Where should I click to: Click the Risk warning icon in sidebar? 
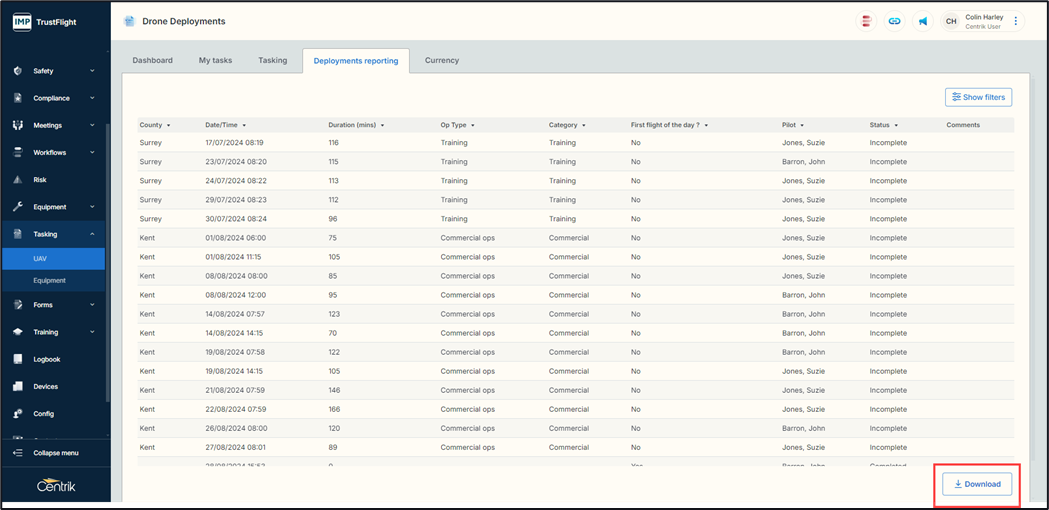[18, 180]
